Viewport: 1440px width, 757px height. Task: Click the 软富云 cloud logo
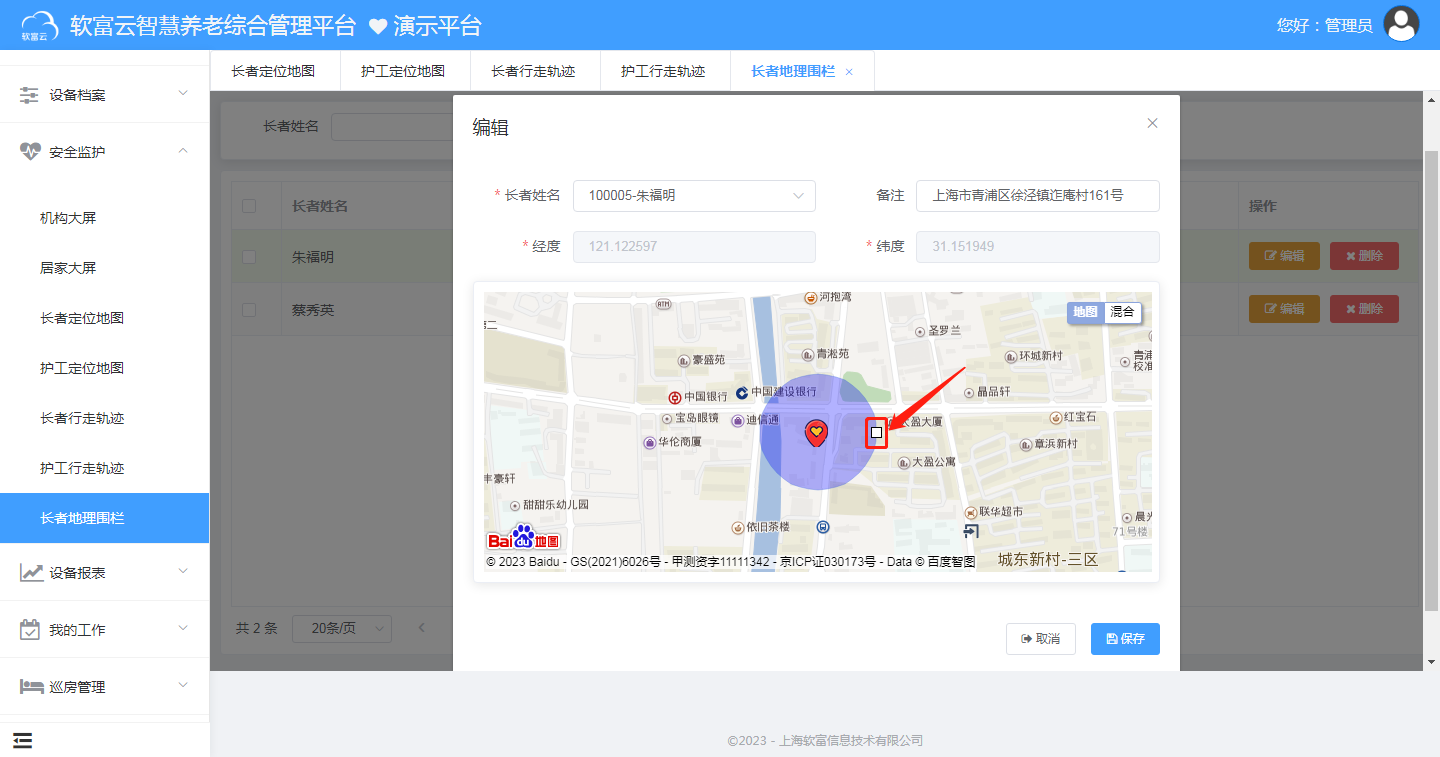[x=39, y=24]
